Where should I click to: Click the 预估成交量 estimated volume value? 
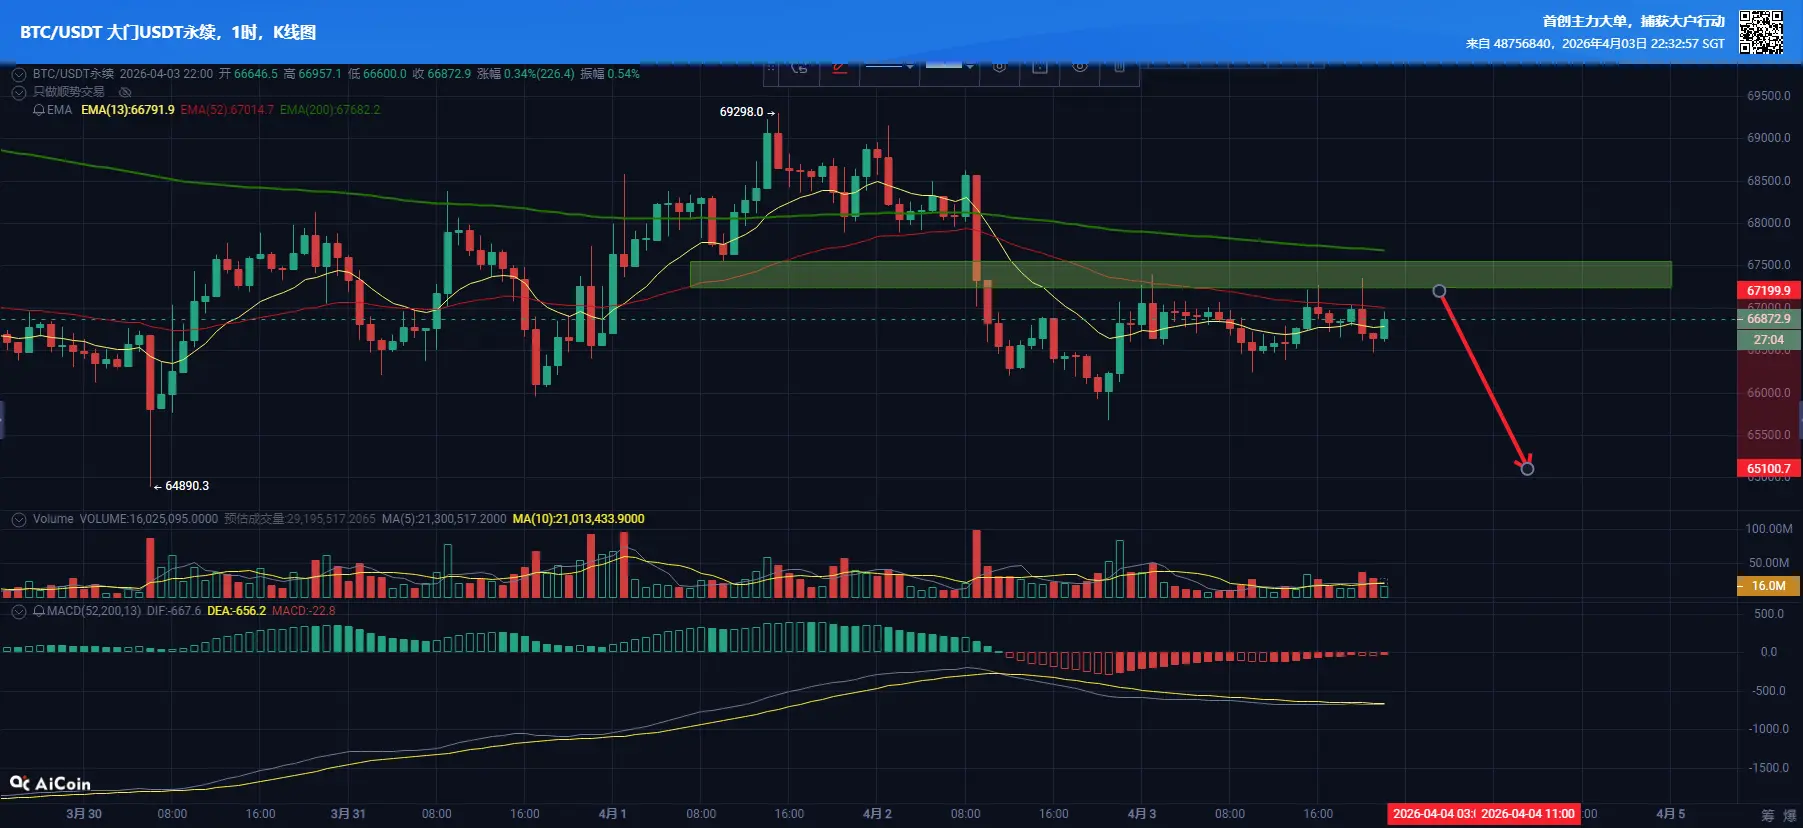pyautogui.click(x=300, y=519)
